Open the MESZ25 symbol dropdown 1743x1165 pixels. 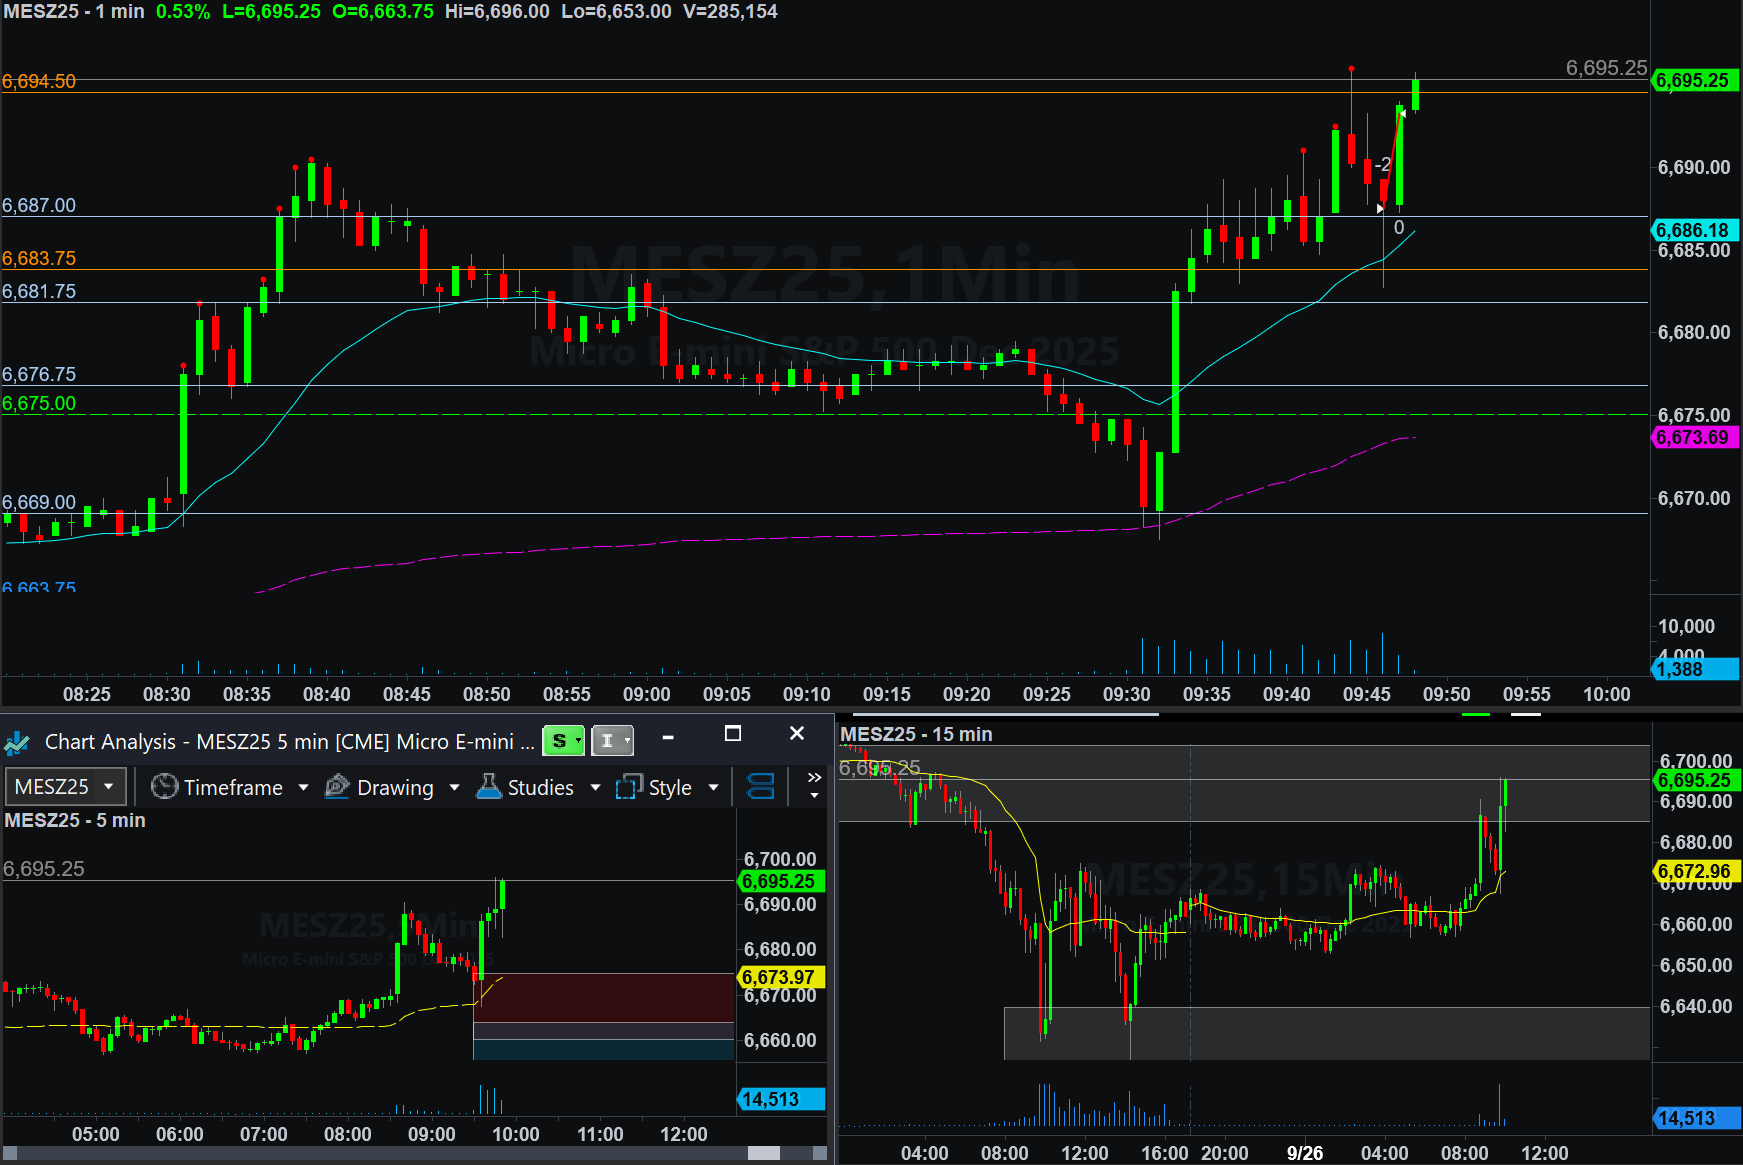(109, 787)
